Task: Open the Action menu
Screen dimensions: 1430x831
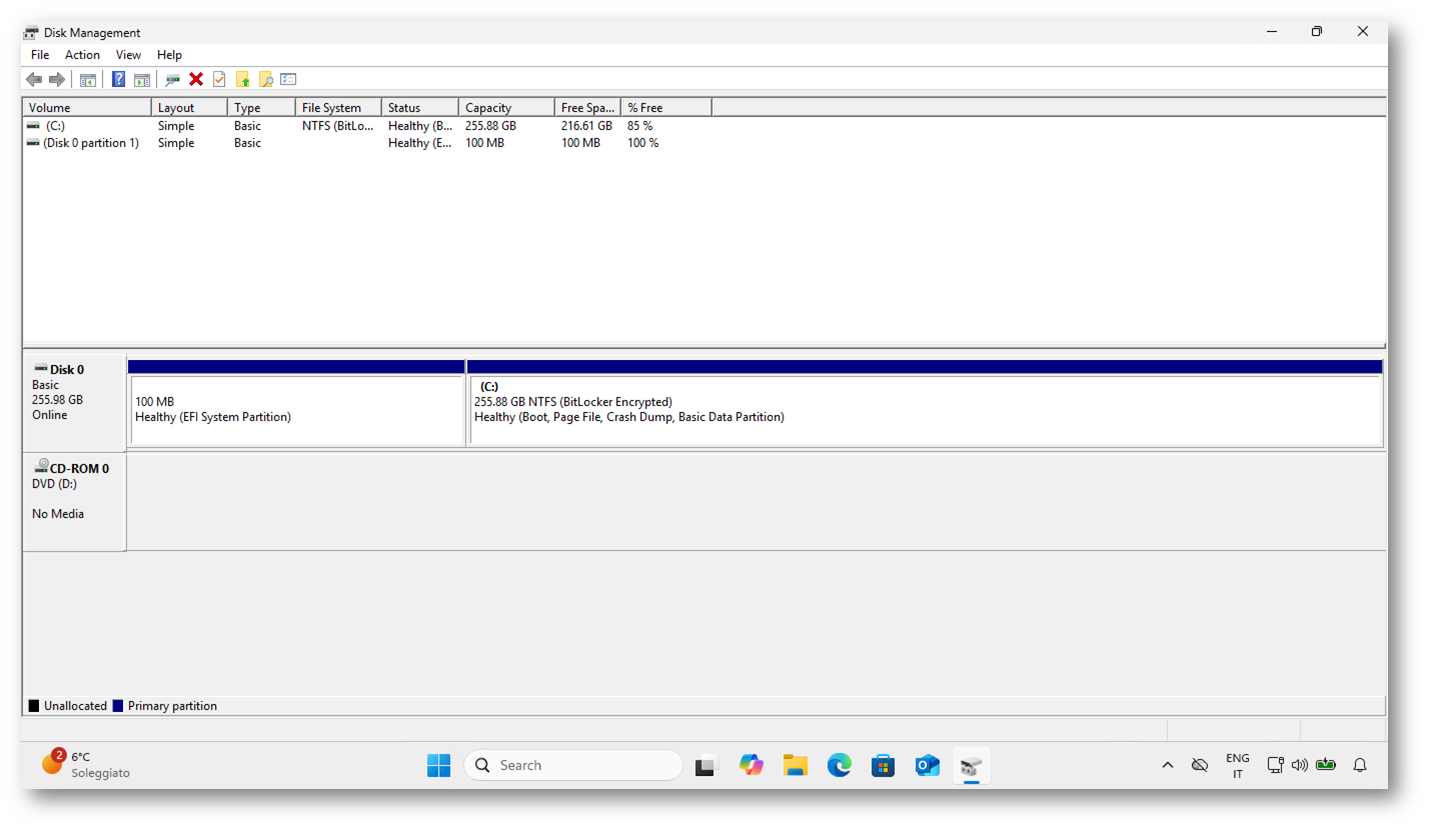Action: pyautogui.click(x=82, y=55)
